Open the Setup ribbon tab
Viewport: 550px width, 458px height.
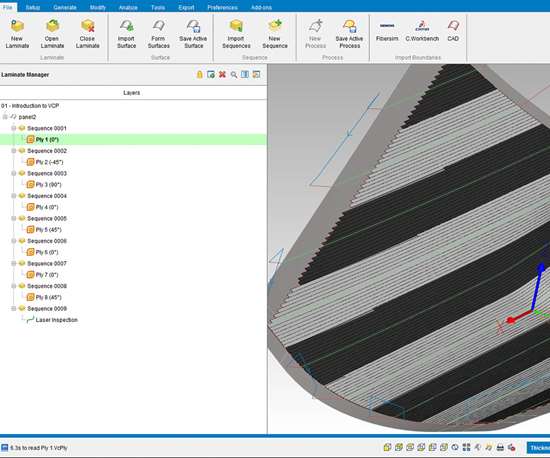(x=33, y=7)
